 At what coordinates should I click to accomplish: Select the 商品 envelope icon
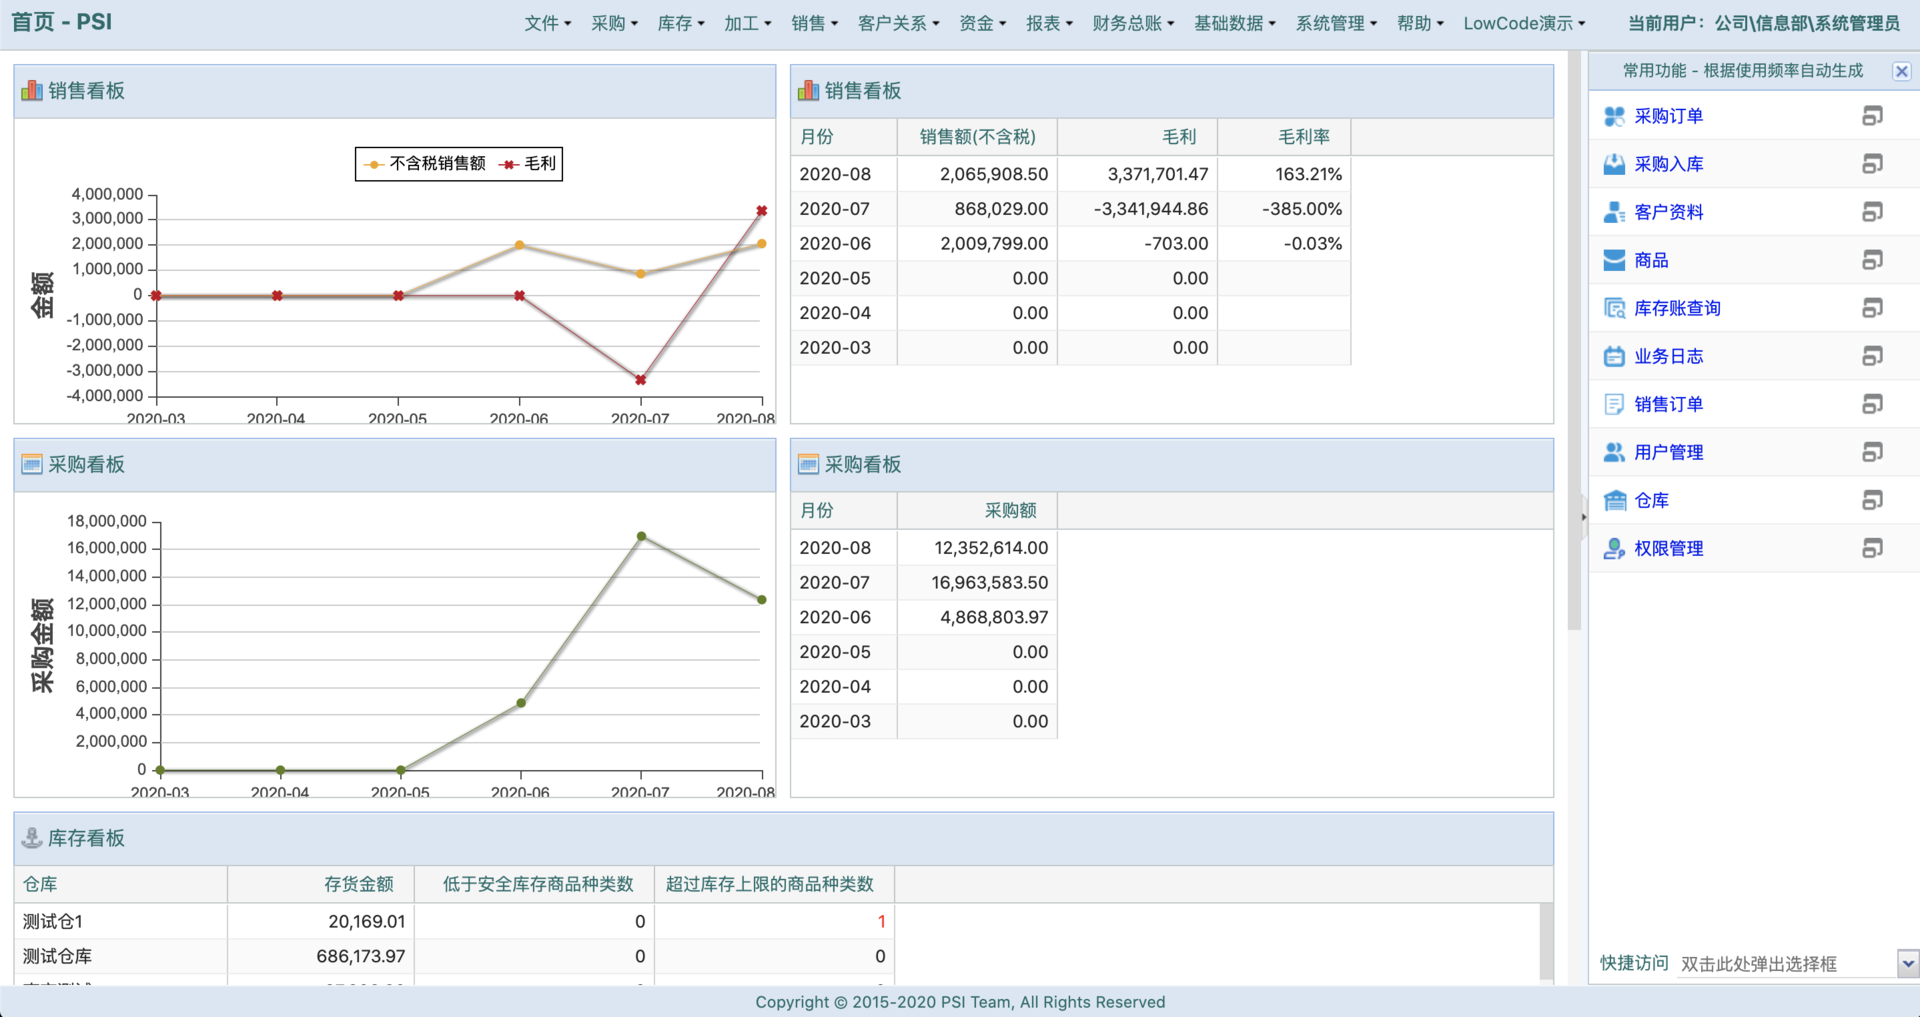click(x=1613, y=259)
